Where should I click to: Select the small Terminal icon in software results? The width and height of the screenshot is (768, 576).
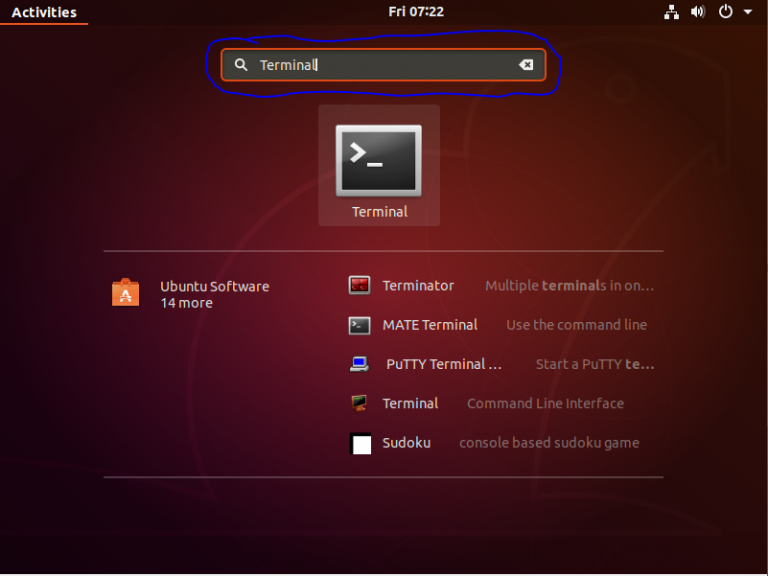[x=360, y=404]
